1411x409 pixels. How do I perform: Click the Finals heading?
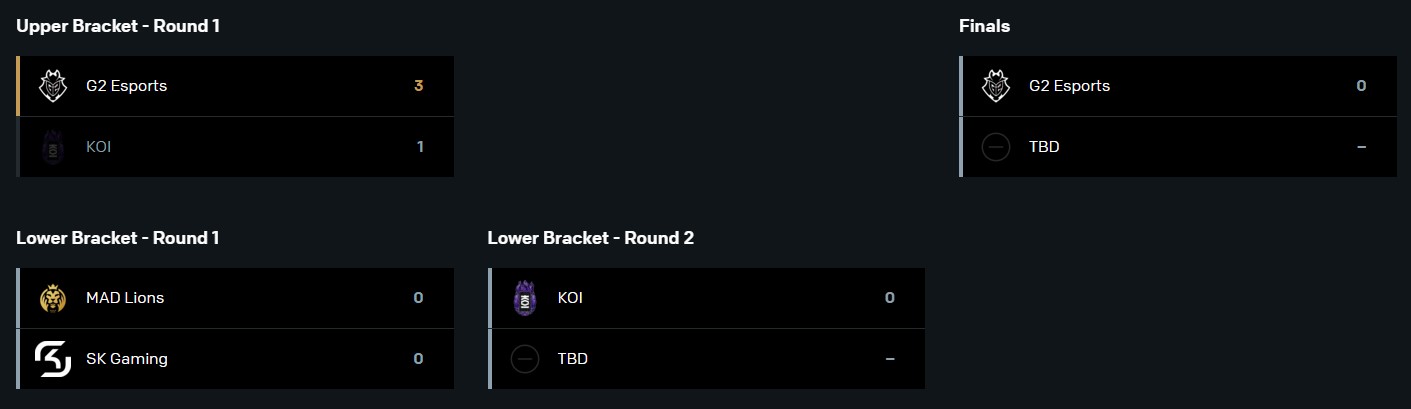(984, 26)
